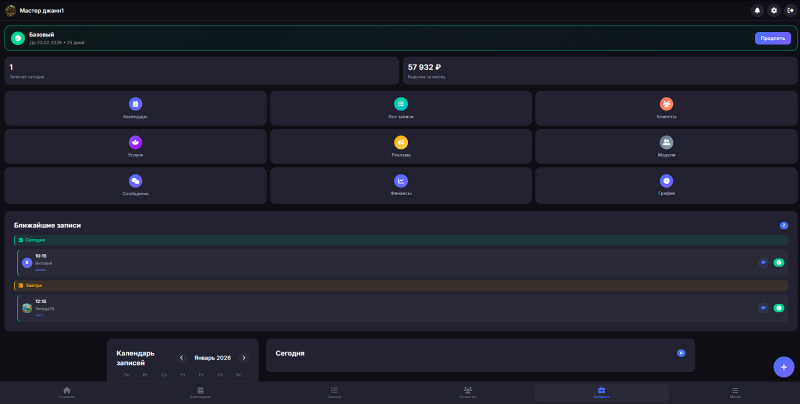Click the floating plus add button
The image size is (800, 404).
(784, 367)
